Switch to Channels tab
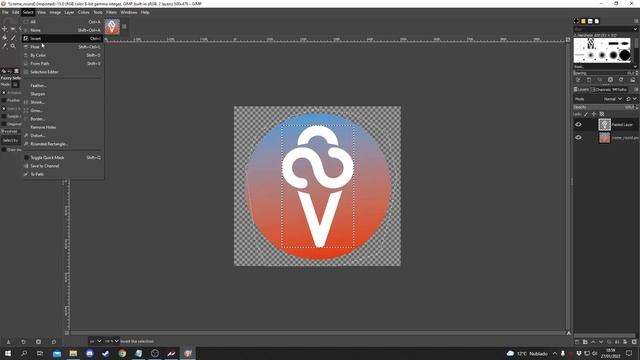Image resolution: width=640 pixels, height=360 pixels. point(601,89)
